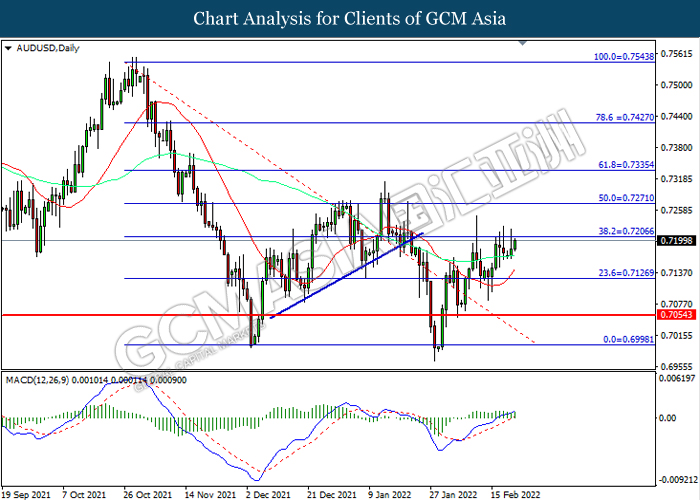Screen dimensions: 700x500
Task: Select the 61.8=0.73354 Fibonacci label
Action: [x=626, y=165]
